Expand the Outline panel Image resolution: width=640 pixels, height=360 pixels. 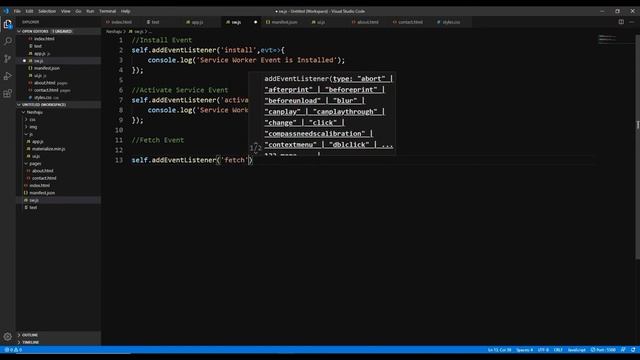pyautogui.click(x=29, y=335)
